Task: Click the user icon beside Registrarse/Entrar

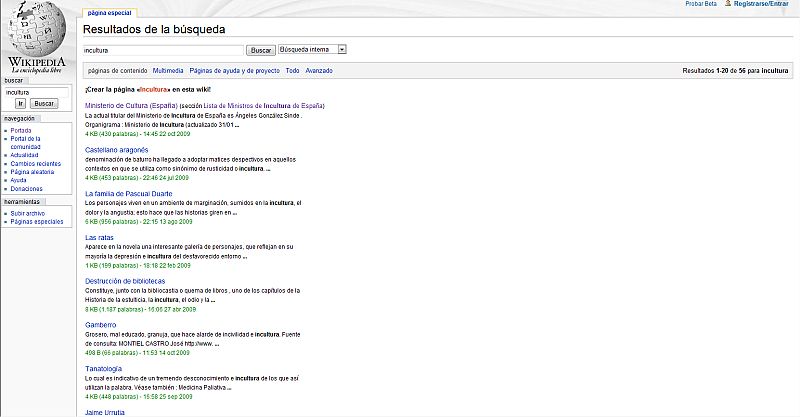Action: pos(729,5)
